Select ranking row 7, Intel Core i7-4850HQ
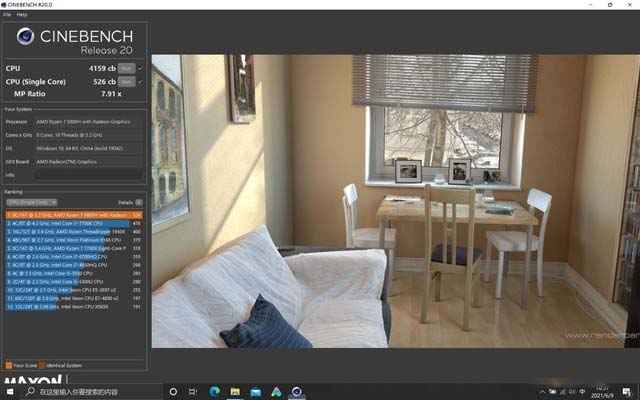Image resolution: width=640 pixels, height=400 pixels. tap(74, 265)
